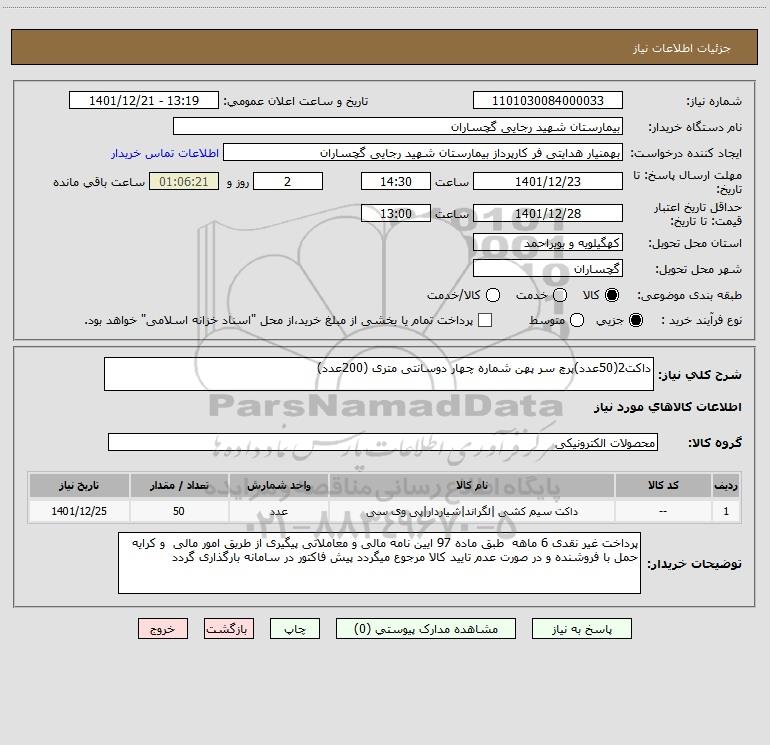This screenshot has height=745, width=770.
Task: Click the remaining time counter 01:06:21
Action: [184, 181]
